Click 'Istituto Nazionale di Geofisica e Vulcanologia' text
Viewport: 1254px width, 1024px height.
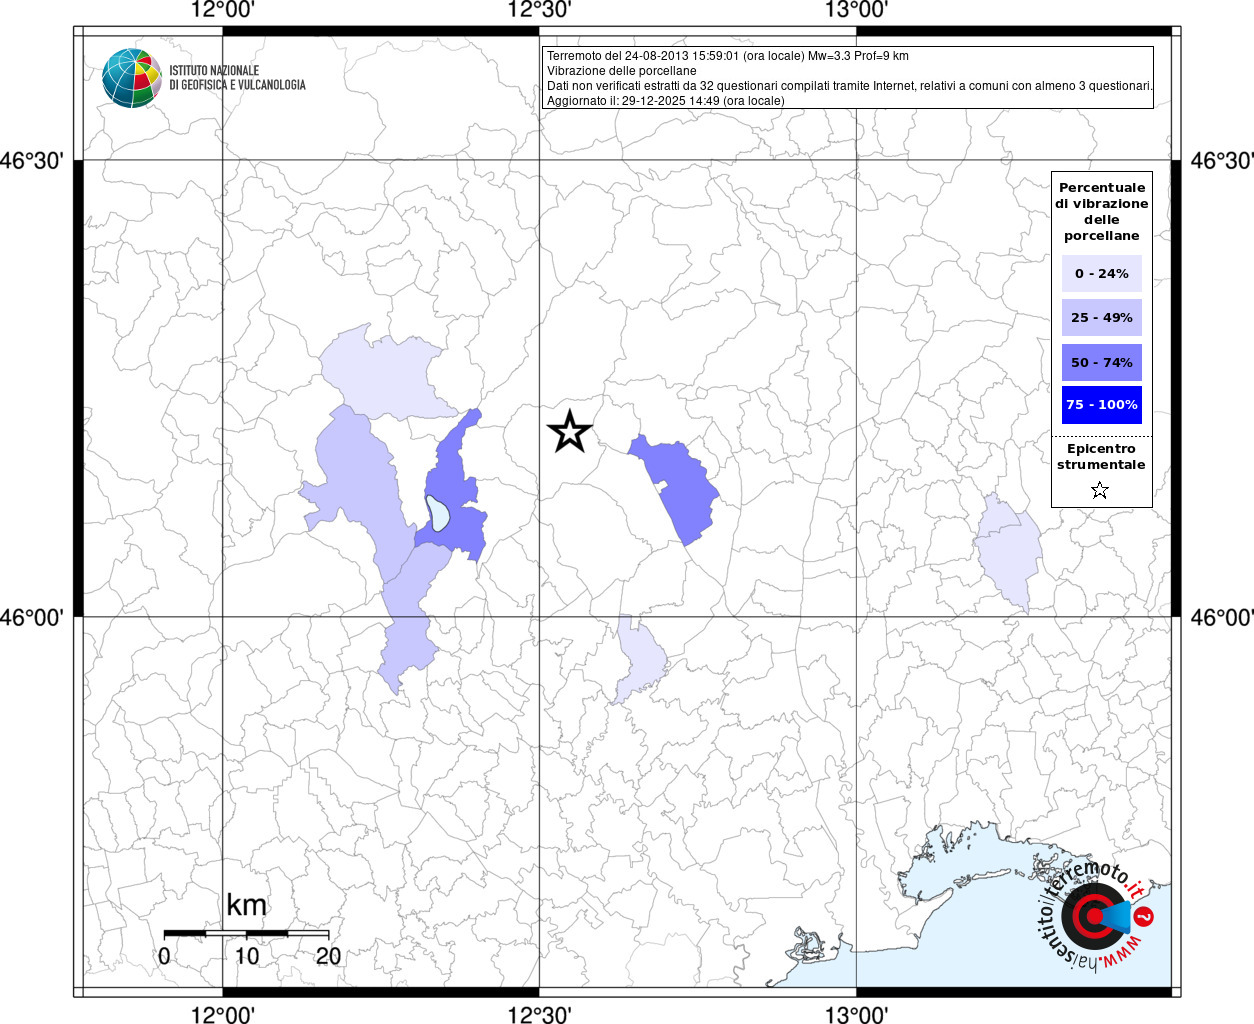[237, 78]
